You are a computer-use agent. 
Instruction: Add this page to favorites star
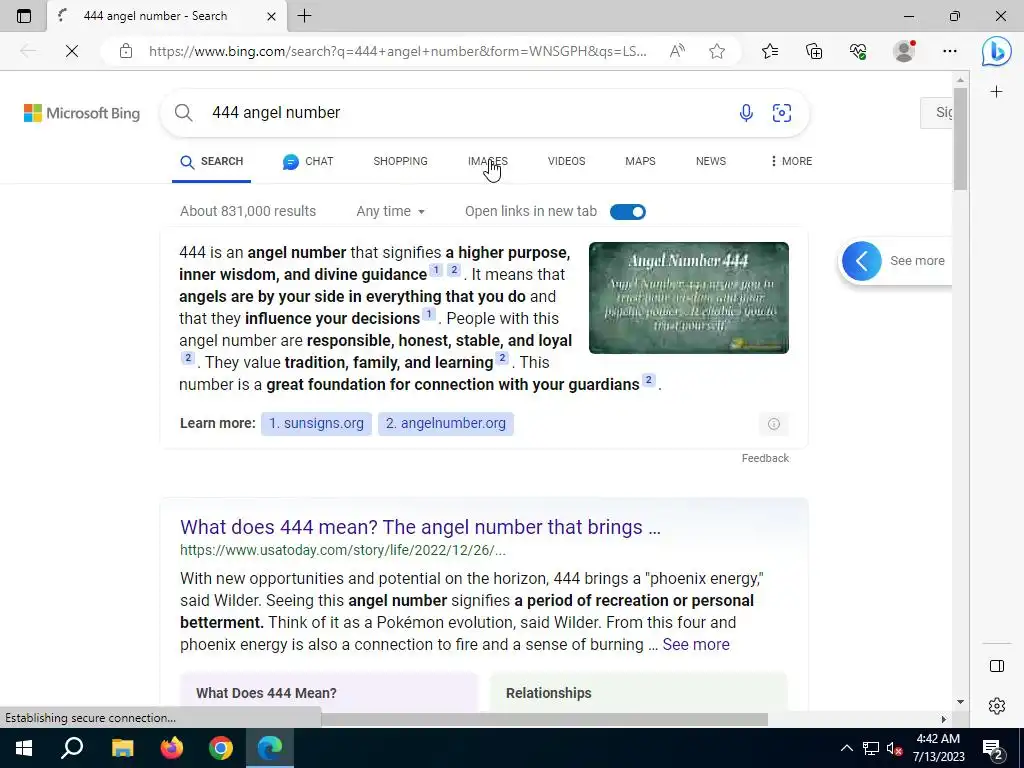717,51
